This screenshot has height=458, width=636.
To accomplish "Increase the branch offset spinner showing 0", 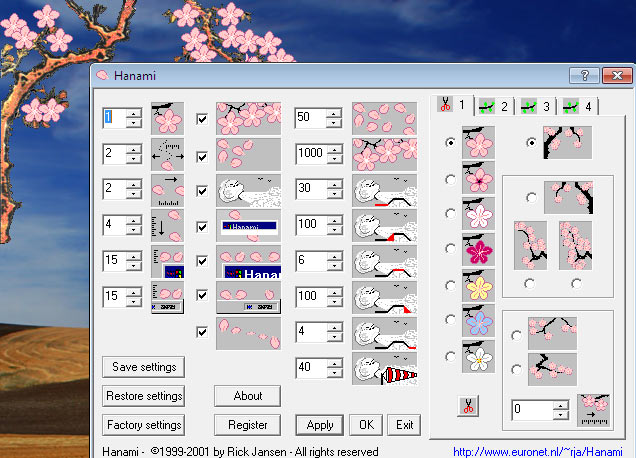I will pyautogui.click(x=561, y=406).
